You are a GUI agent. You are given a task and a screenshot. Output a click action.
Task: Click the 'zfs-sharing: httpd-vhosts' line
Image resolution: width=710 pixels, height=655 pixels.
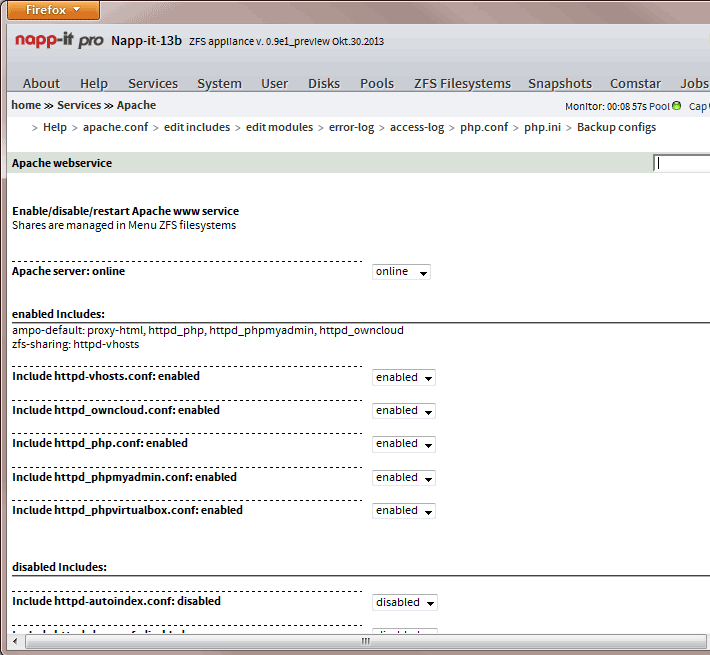(76, 344)
